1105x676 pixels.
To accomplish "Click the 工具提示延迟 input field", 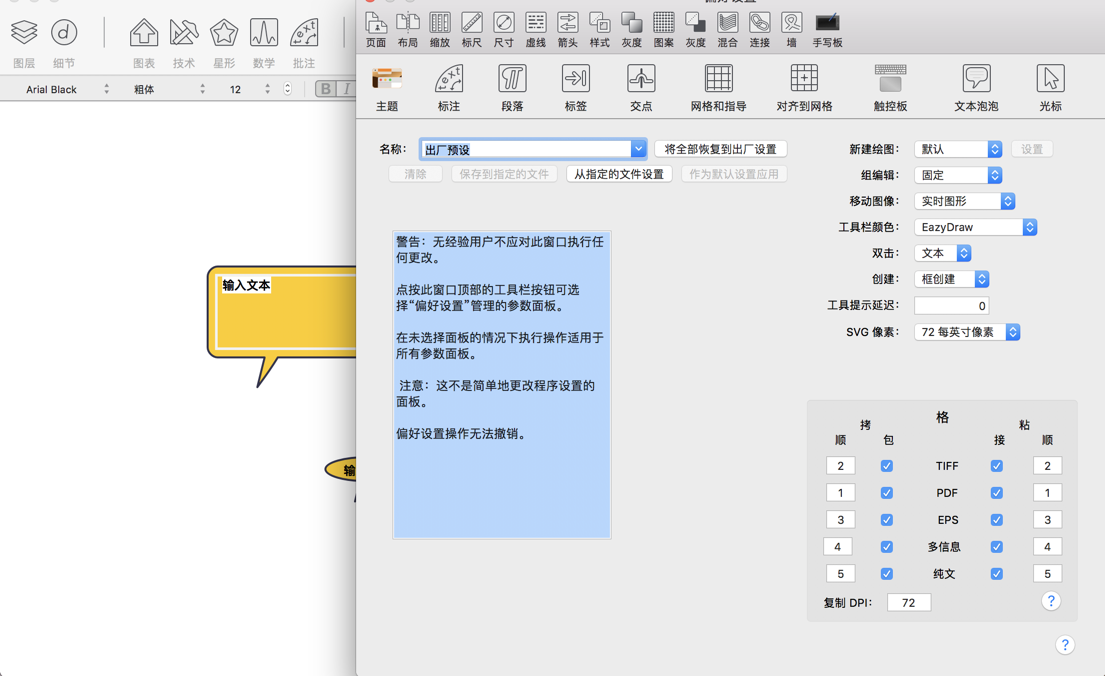I will 951,305.
